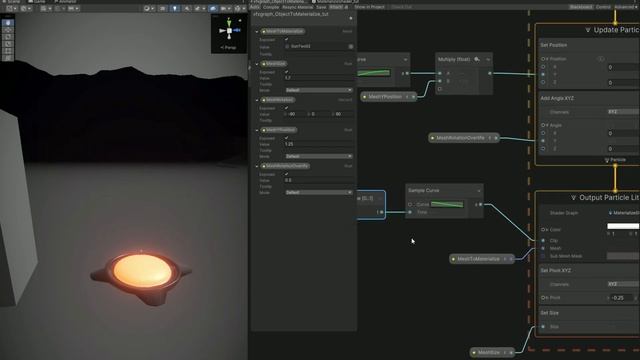
Task: Toggle the sky/effects cloud icon
Action: pyautogui.click(x=213, y=8)
